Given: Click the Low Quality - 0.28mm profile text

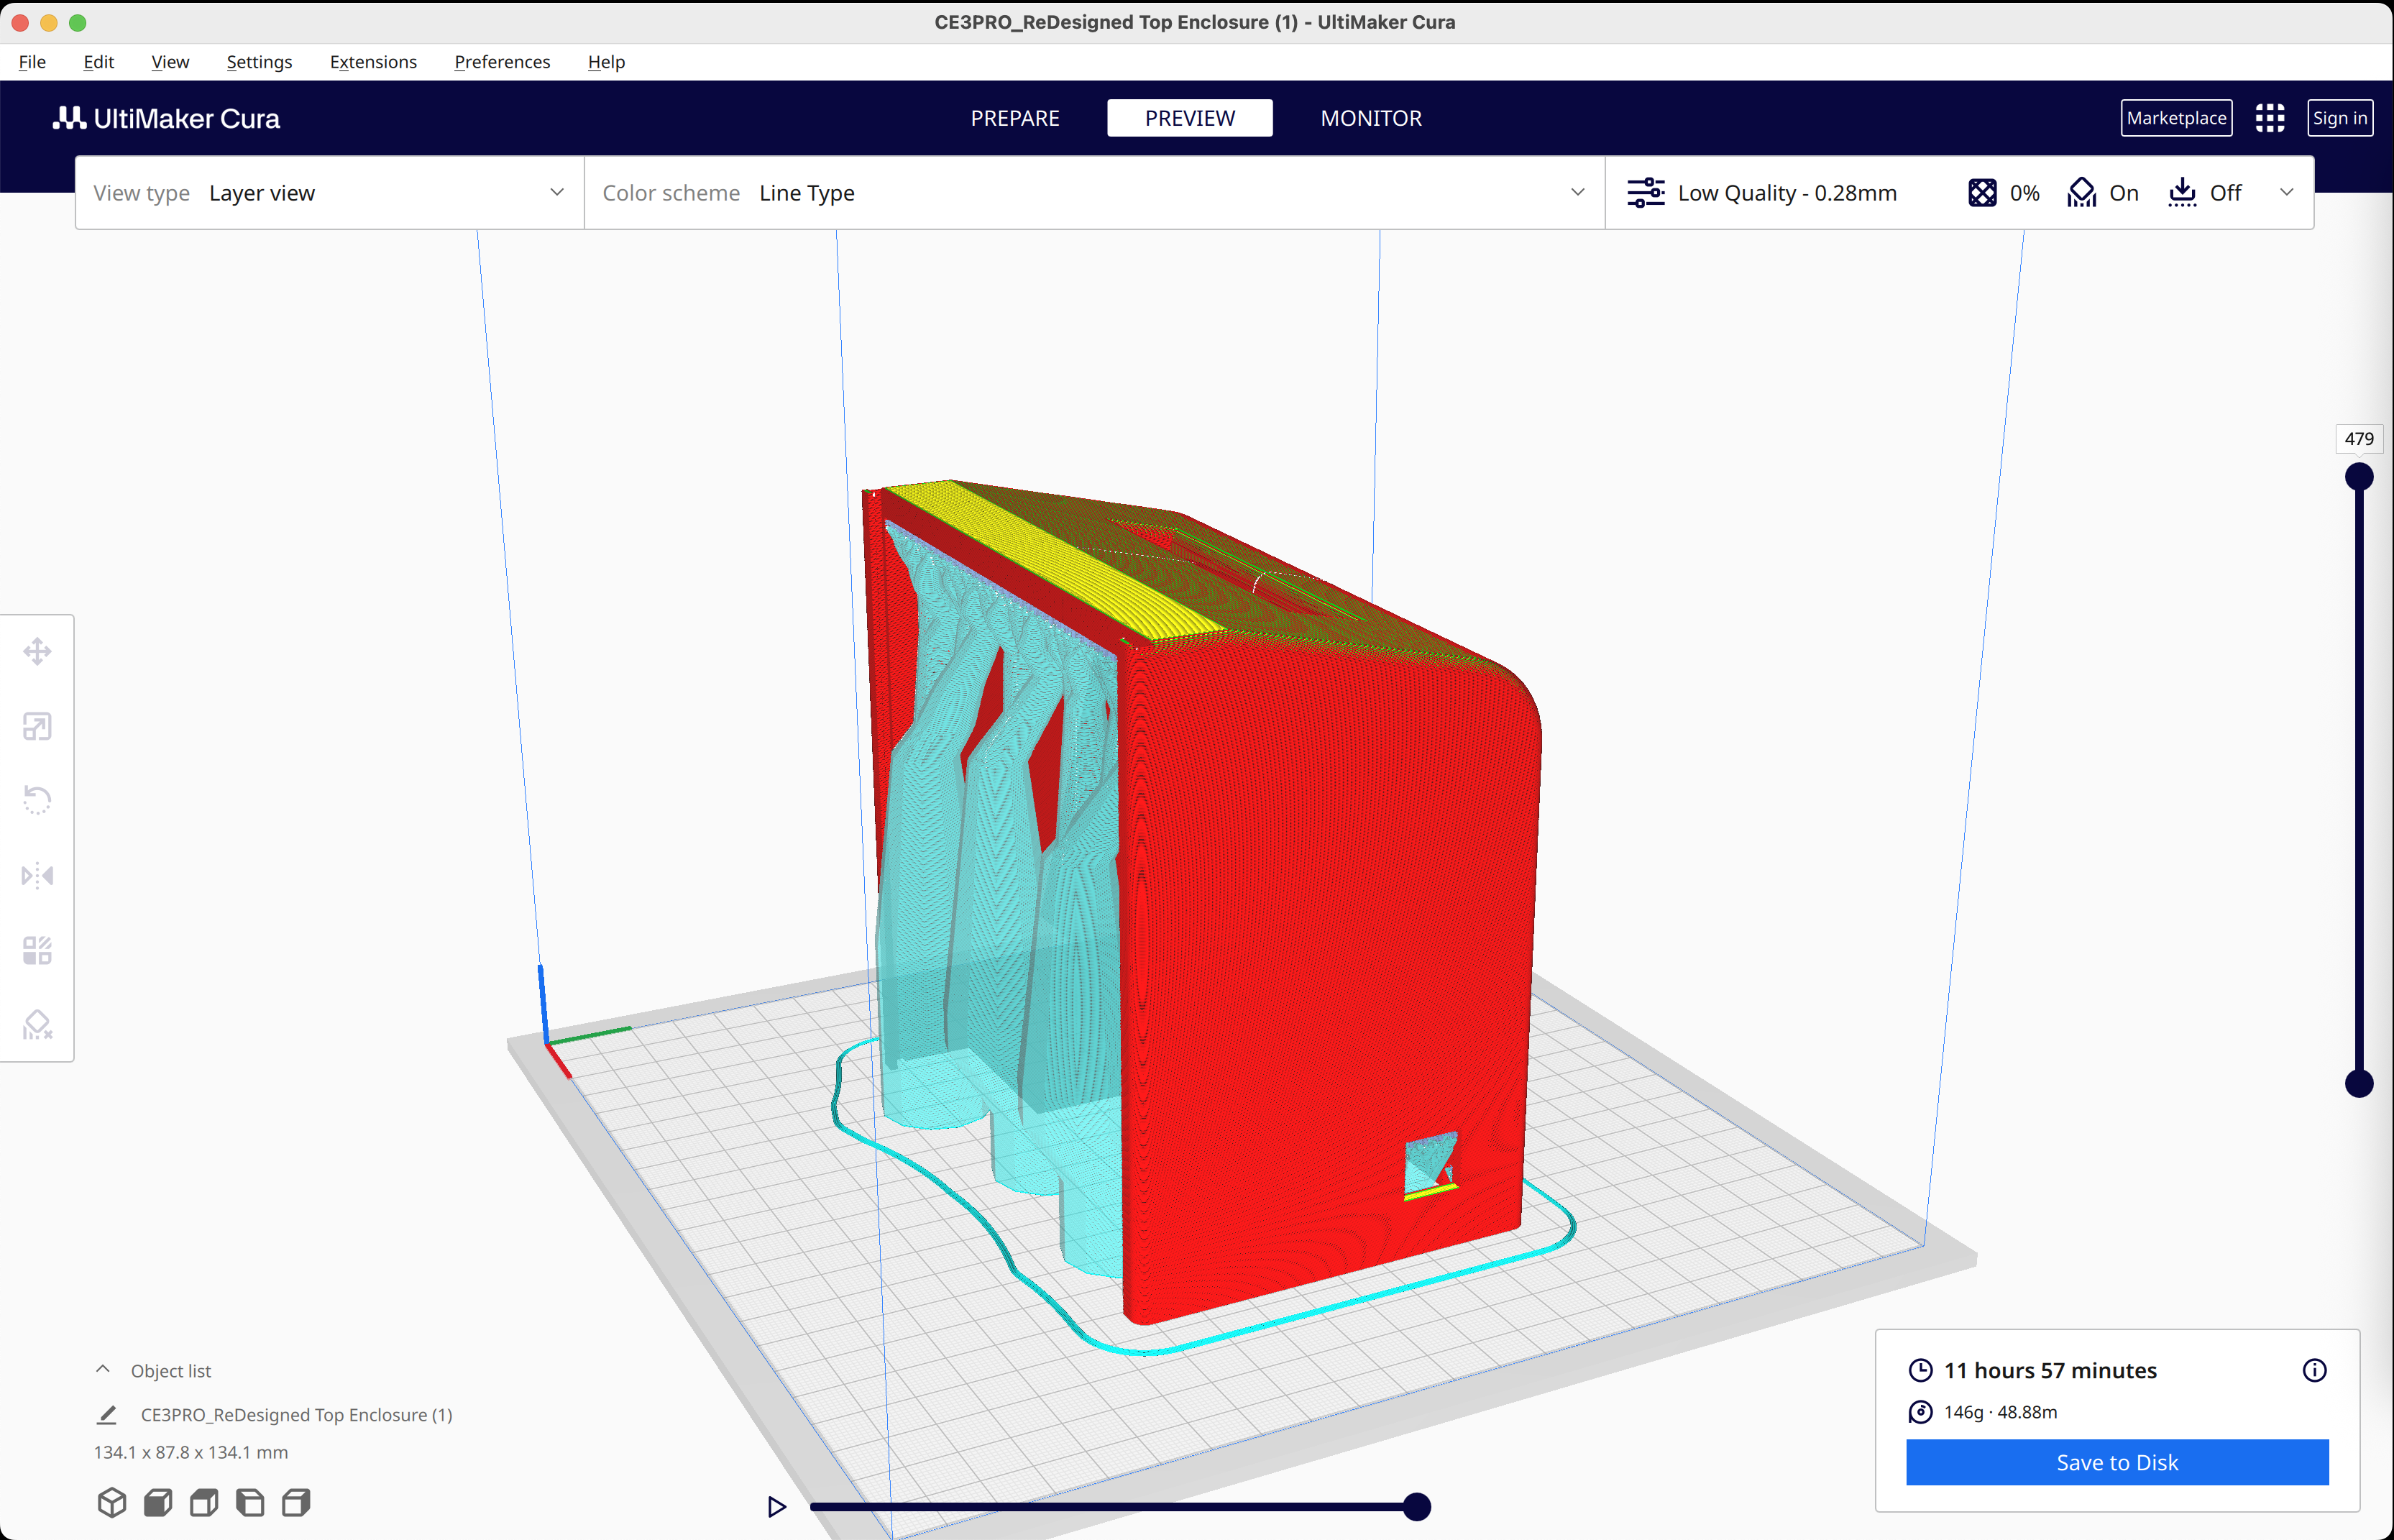Looking at the screenshot, I should [1786, 193].
